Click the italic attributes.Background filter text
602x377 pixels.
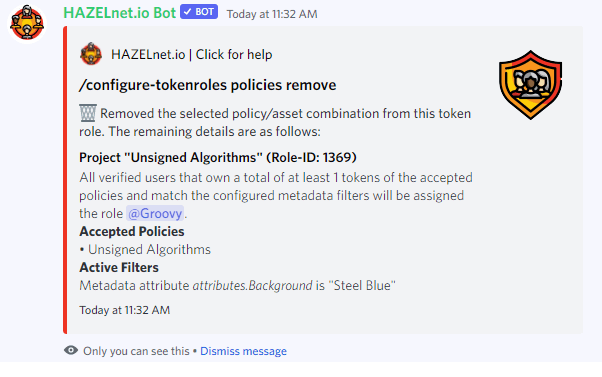(252, 285)
